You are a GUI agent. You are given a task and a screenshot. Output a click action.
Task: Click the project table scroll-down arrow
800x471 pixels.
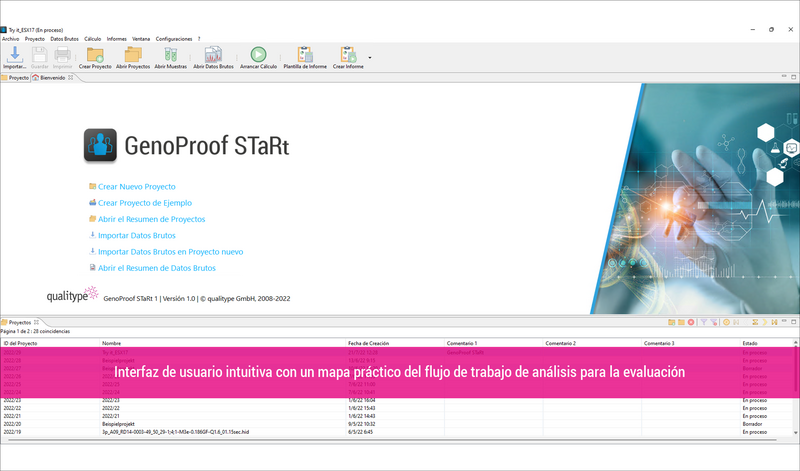tap(795, 432)
